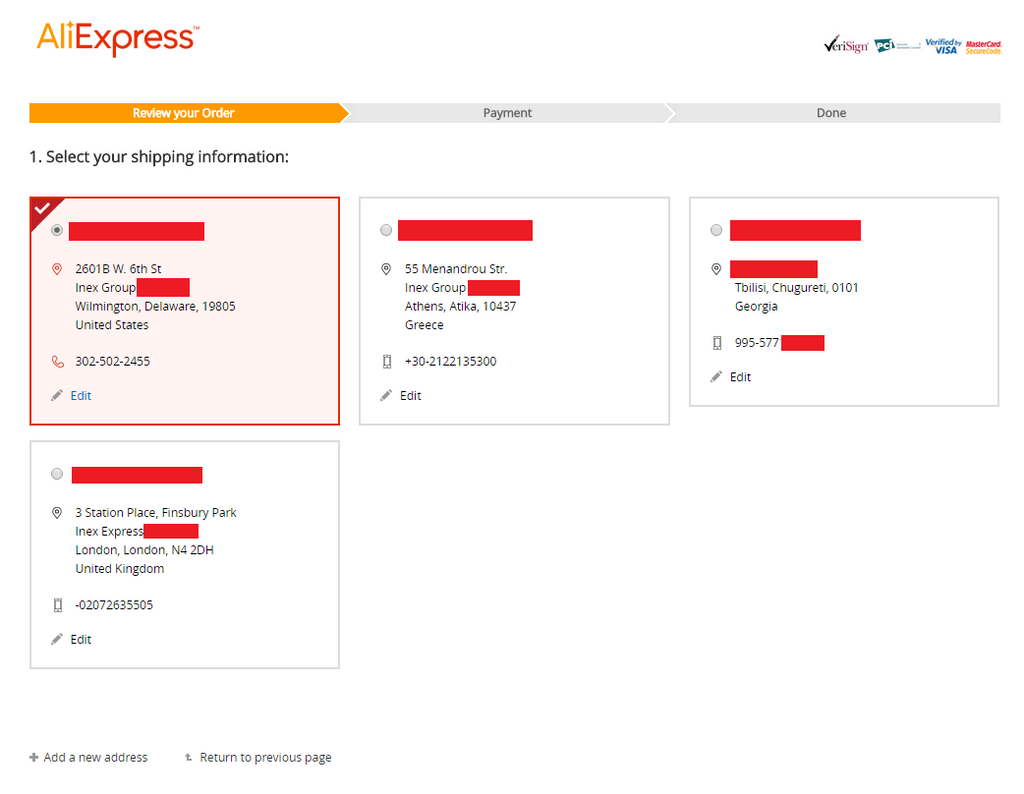Edit the Wilmington, Delaware address
The width and height of the screenshot is (1024, 794).
click(x=81, y=396)
